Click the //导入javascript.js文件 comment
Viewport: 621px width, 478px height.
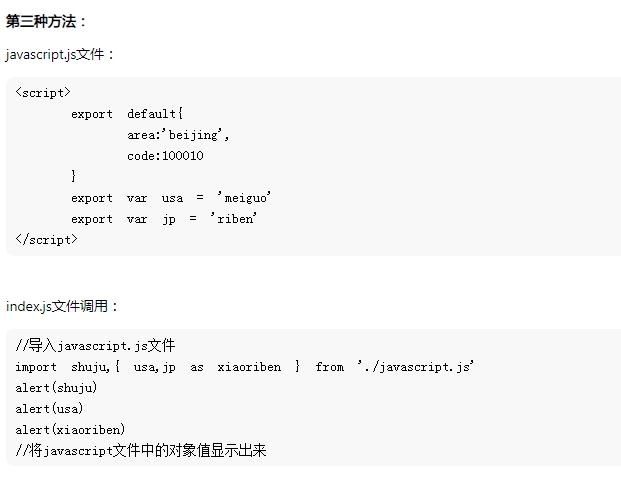[x=95, y=346]
